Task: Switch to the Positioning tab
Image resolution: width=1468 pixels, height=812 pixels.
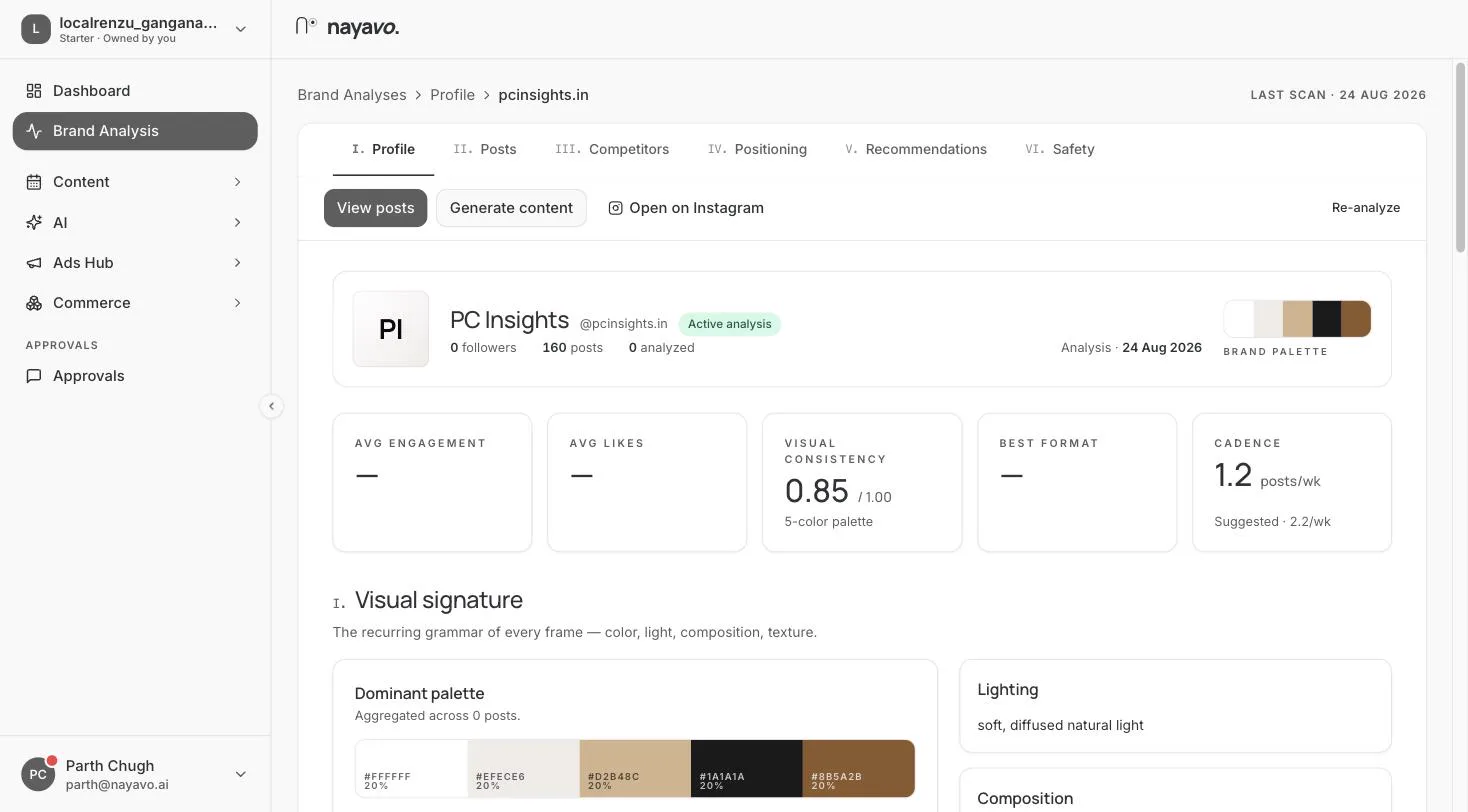Action: pos(757,149)
